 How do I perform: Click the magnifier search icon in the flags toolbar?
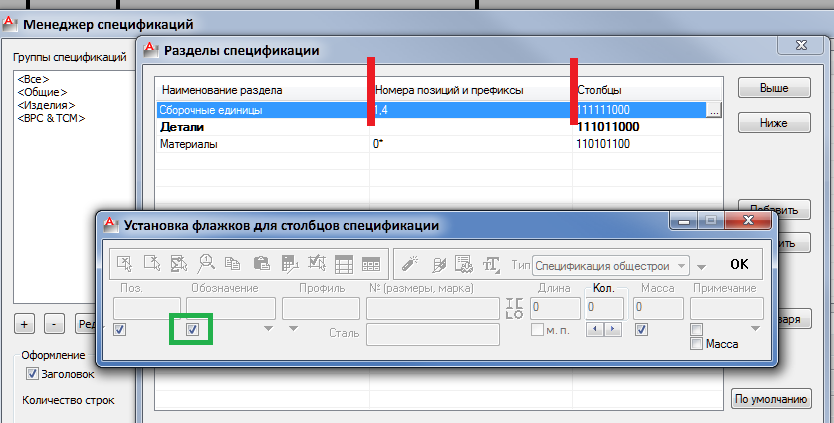point(206,263)
